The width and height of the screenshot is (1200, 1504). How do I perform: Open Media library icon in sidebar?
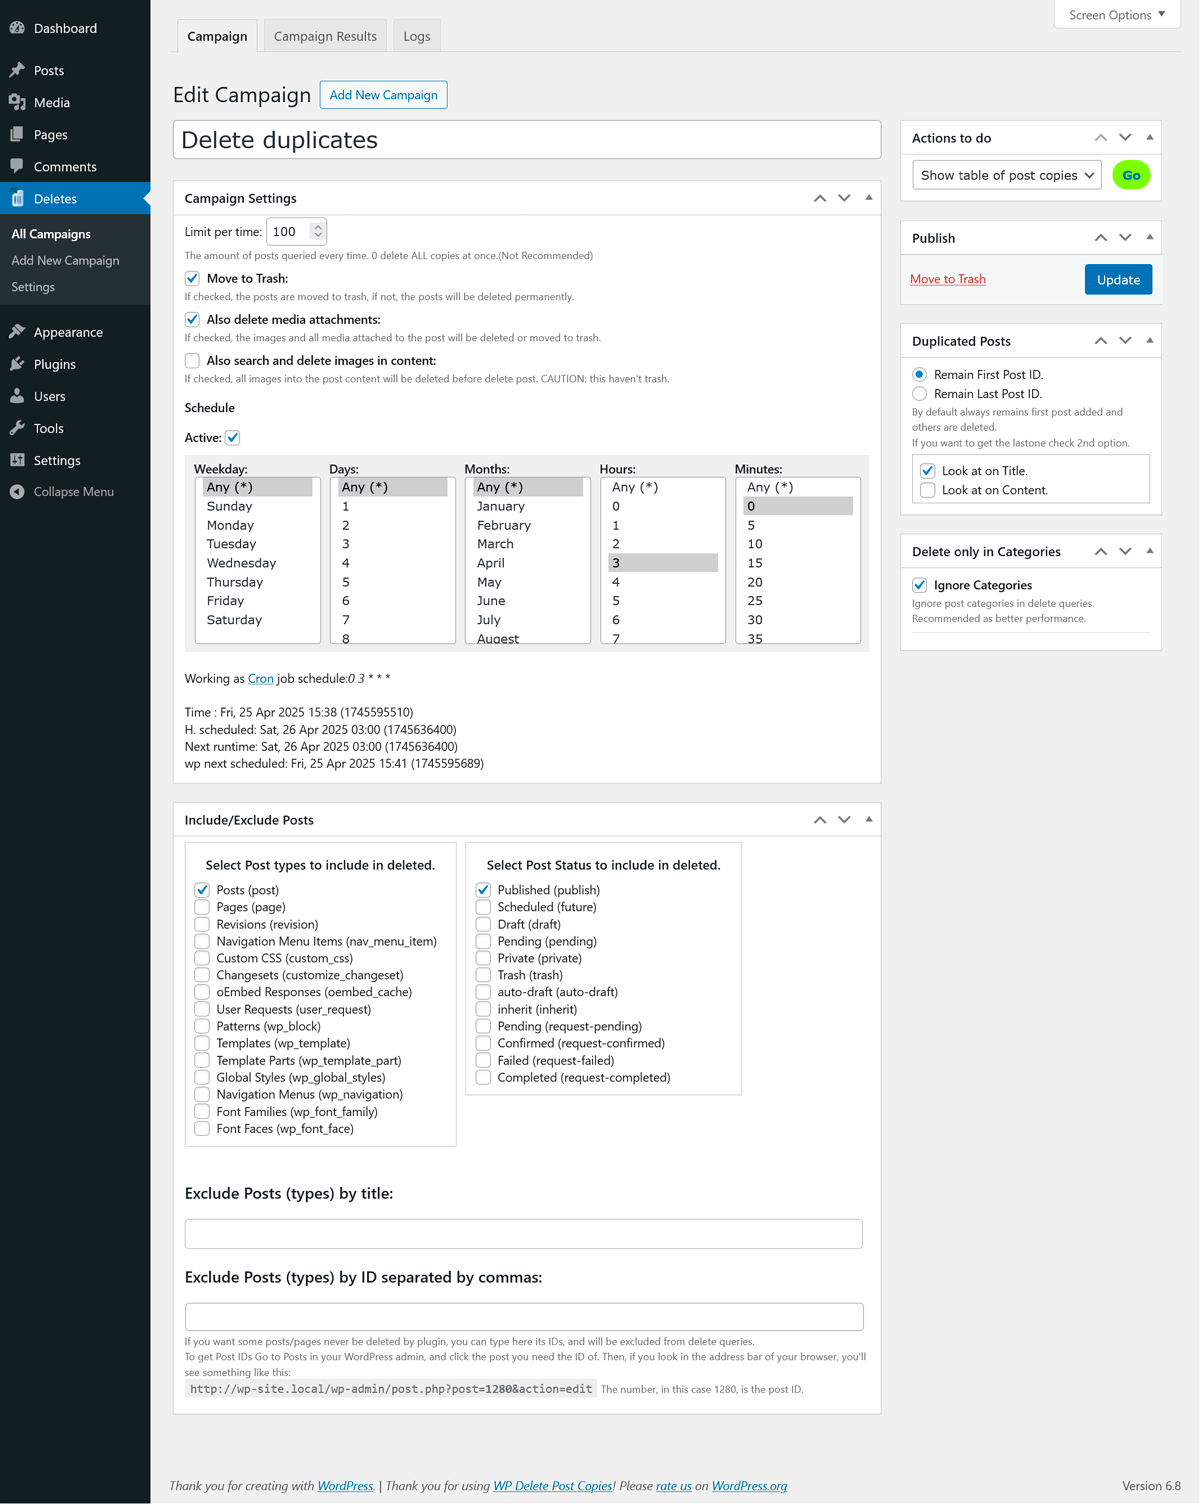17,102
